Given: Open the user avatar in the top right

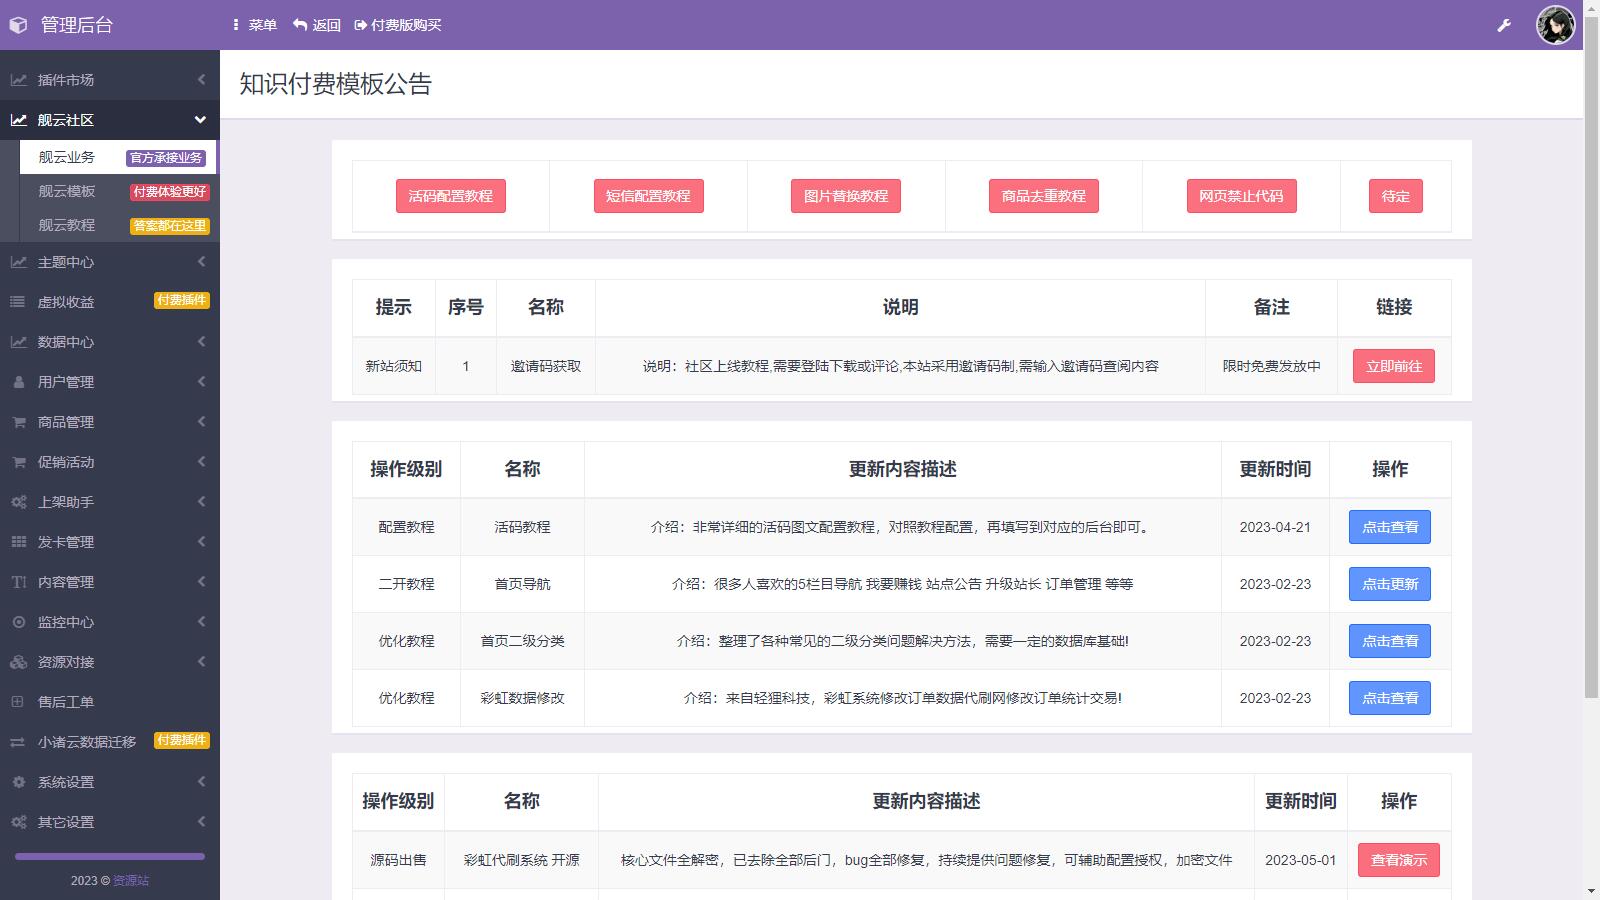Looking at the screenshot, I should click(1555, 25).
